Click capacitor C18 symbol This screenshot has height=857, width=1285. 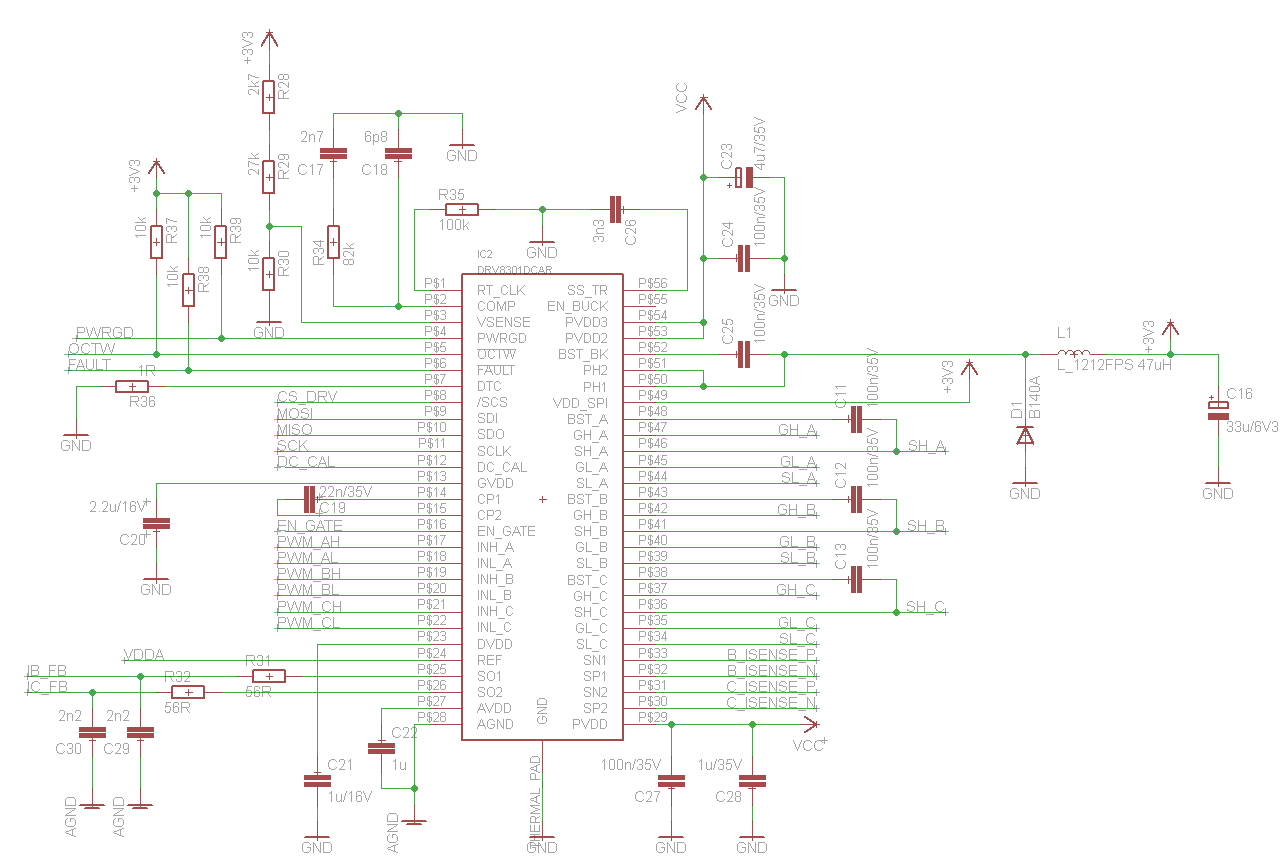coord(398,154)
